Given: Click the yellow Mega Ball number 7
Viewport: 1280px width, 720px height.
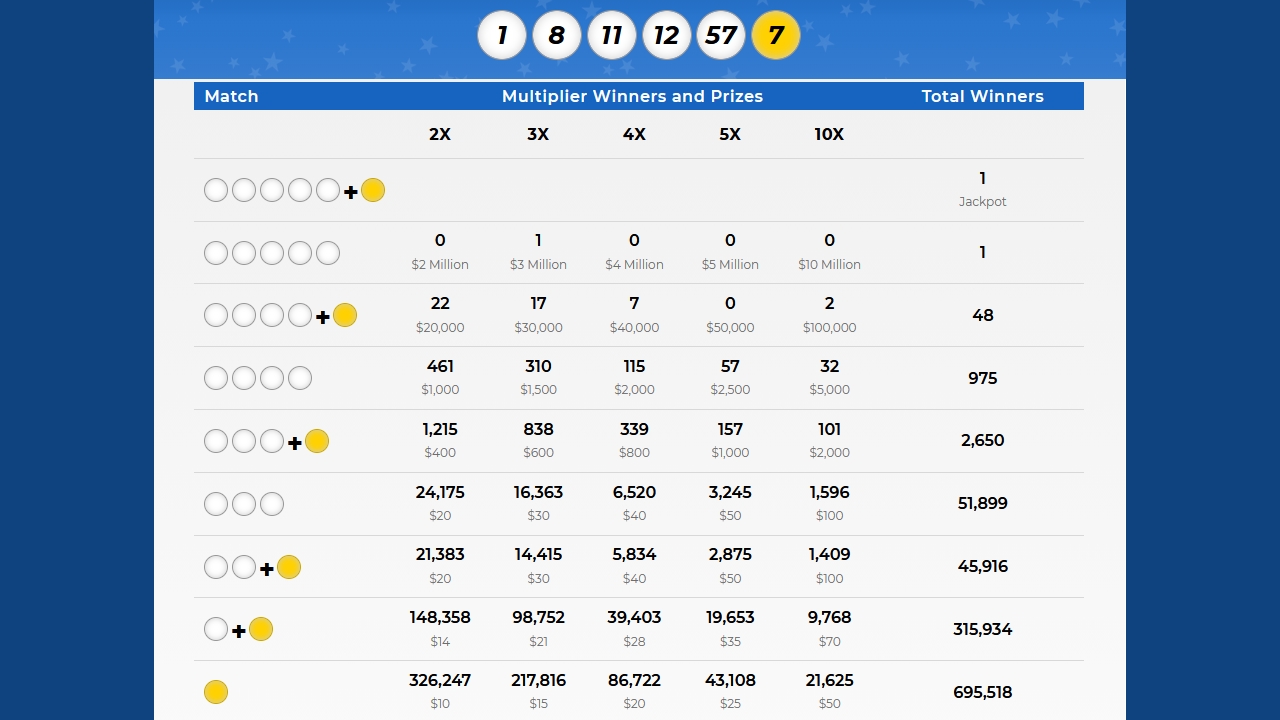Looking at the screenshot, I should coord(776,36).
